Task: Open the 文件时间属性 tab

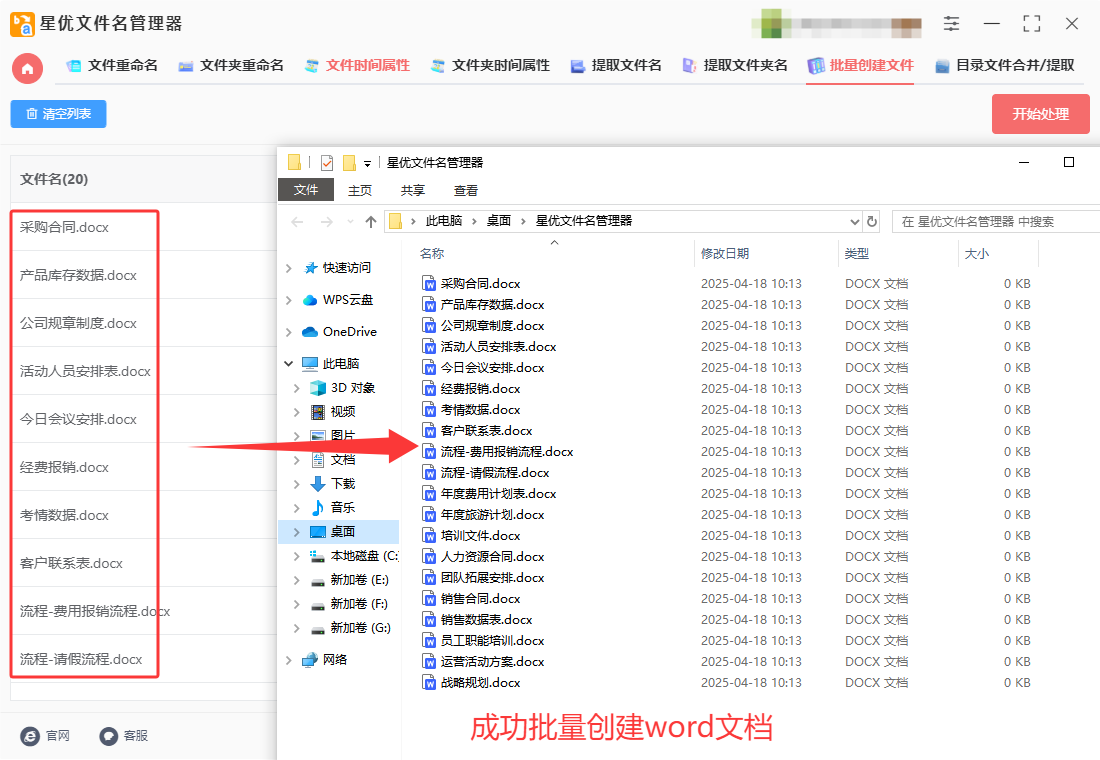Action: pos(357,66)
